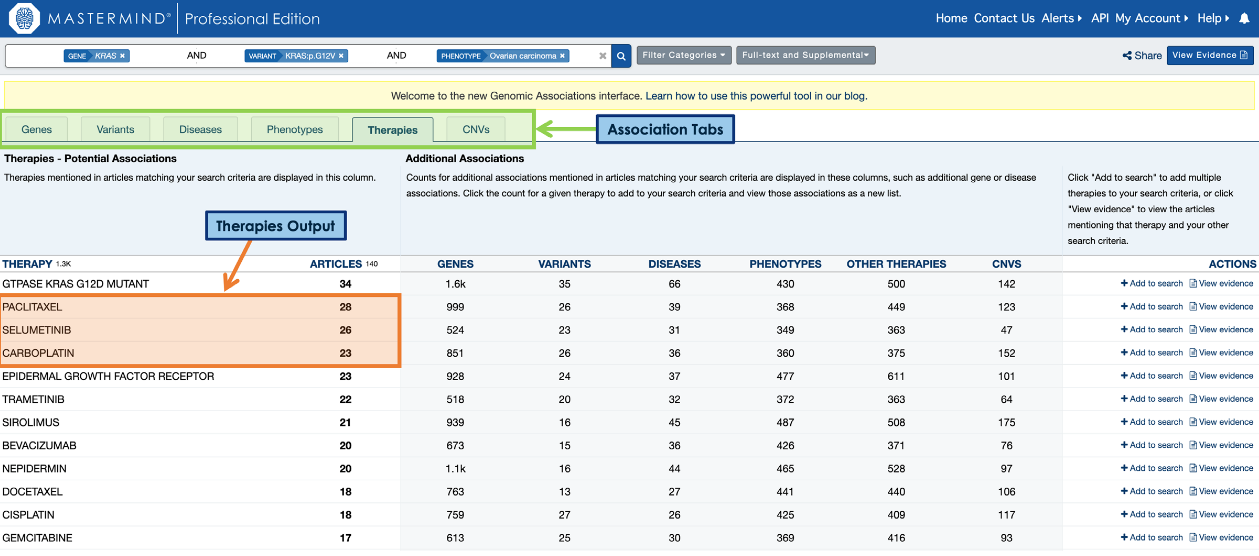Expand the Help menu
Image resolution: width=1259 pixels, height=556 pixels.
[x=1214, y=18]
